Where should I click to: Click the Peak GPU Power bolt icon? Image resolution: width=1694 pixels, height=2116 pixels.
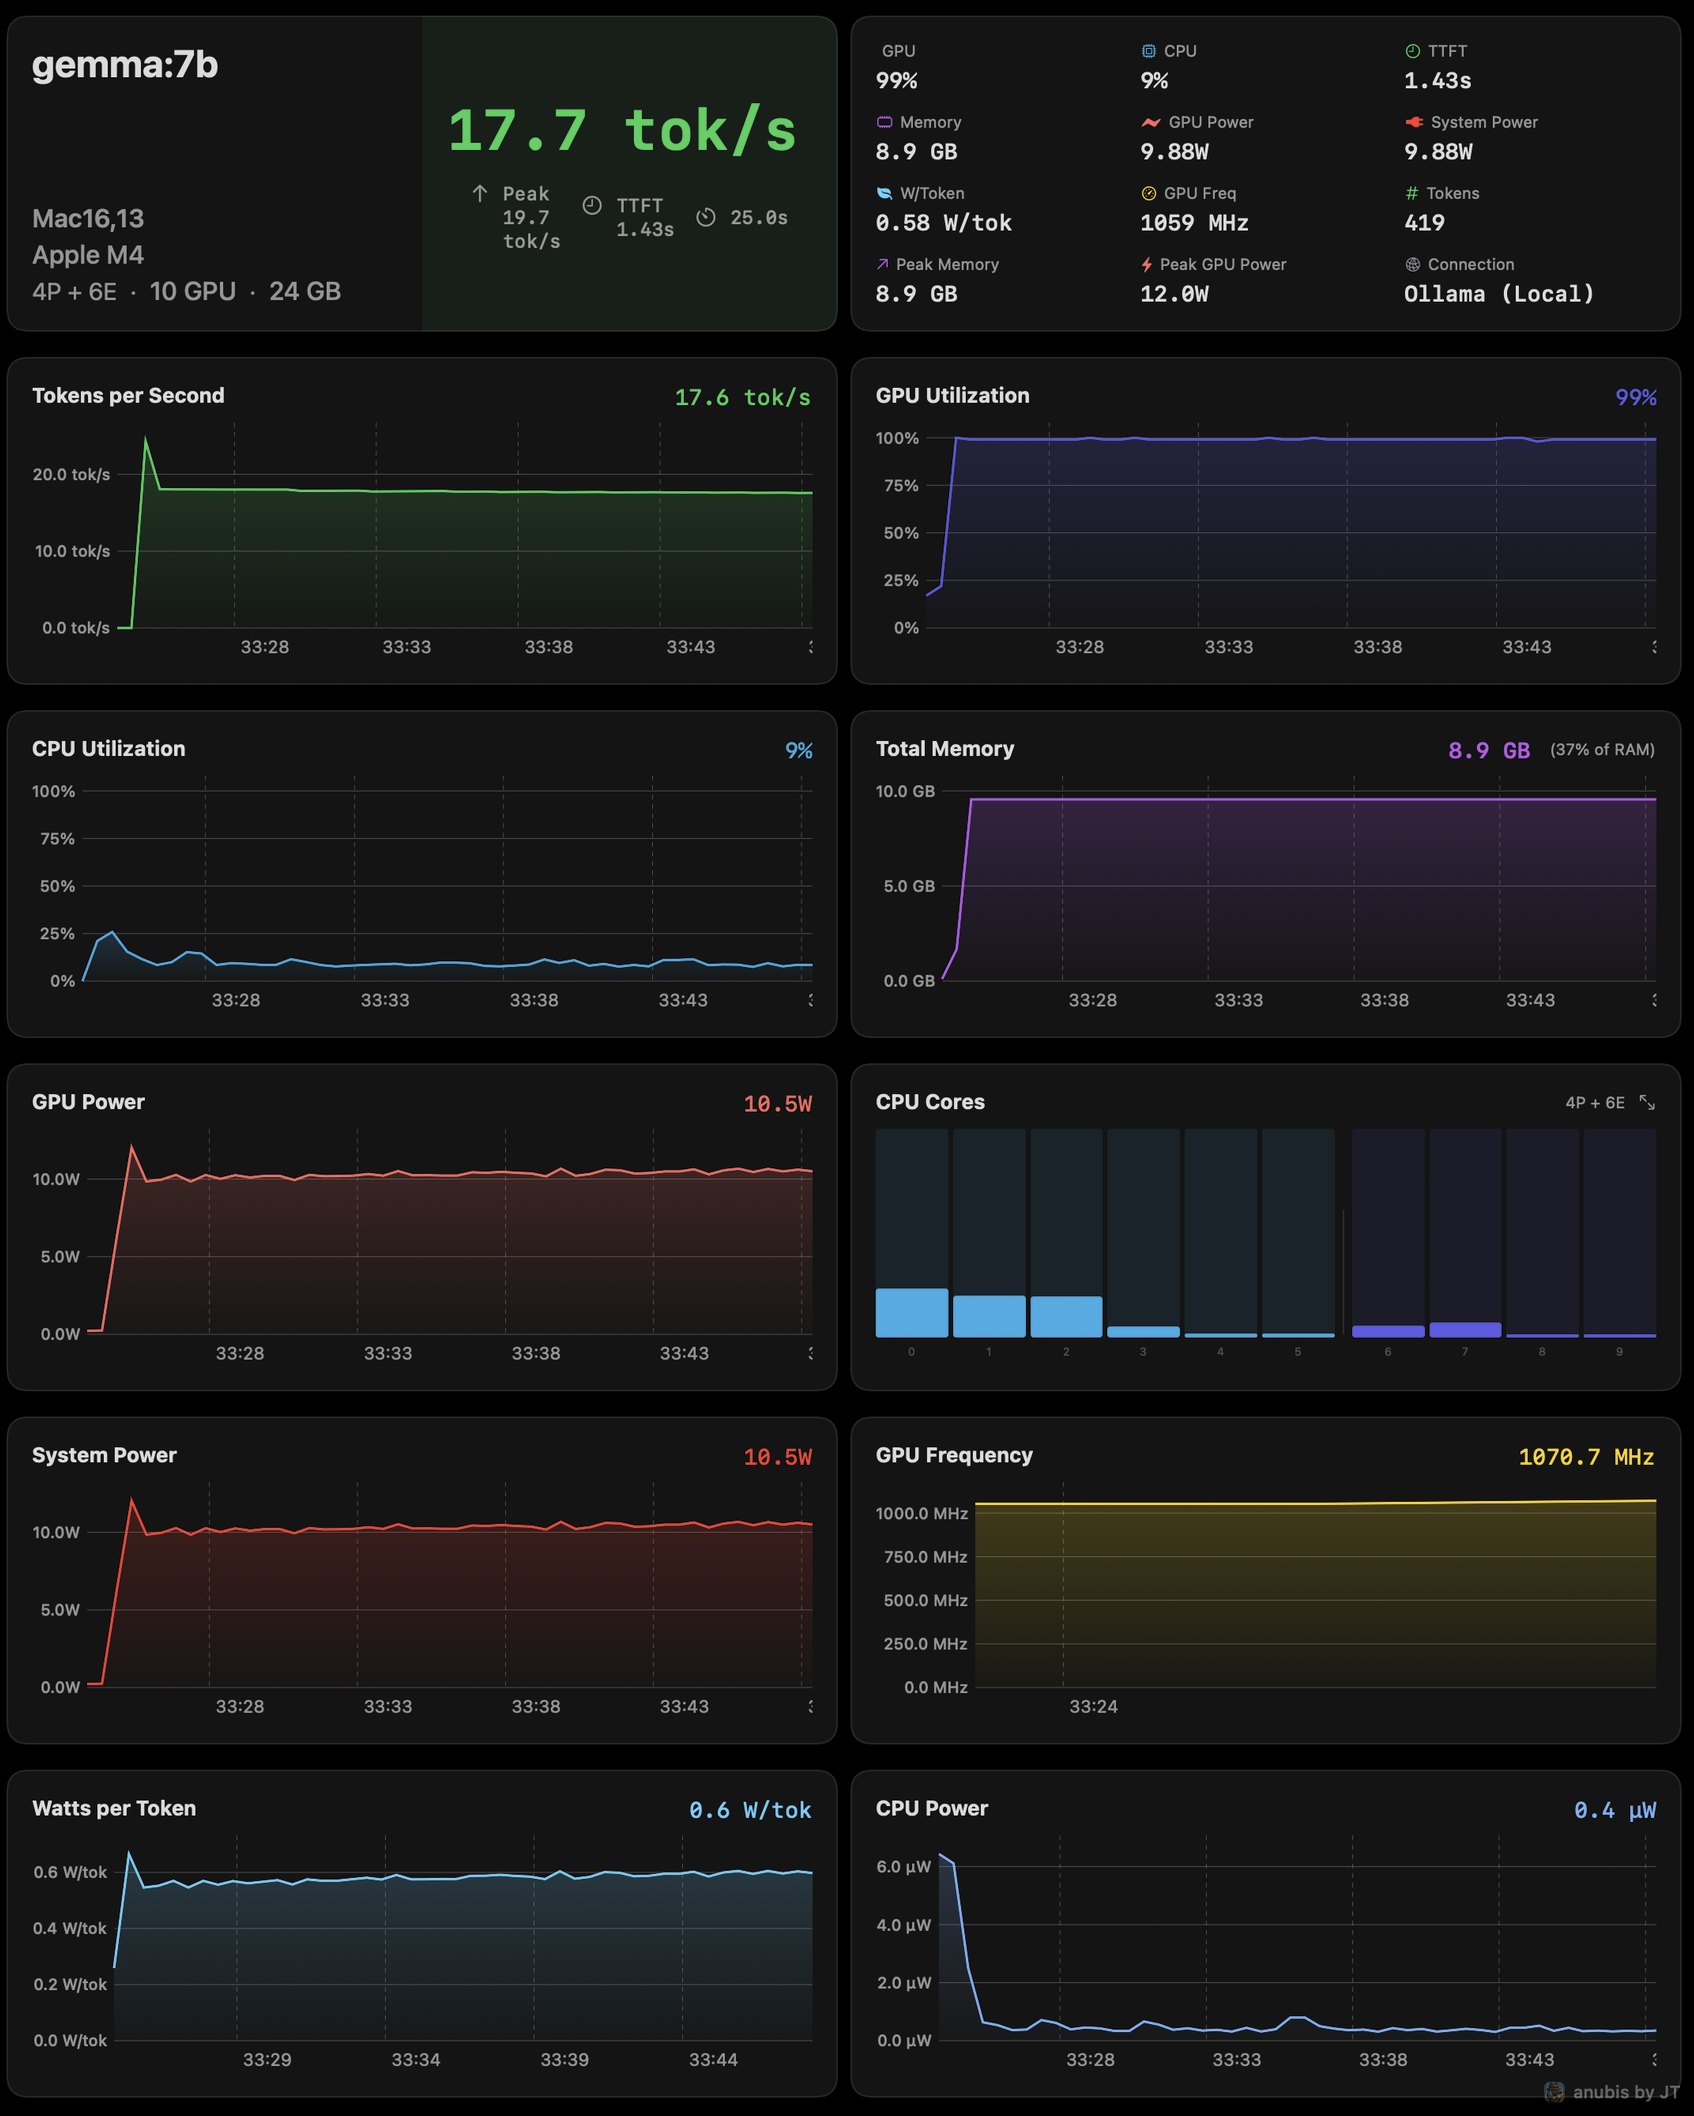(1146, 264)
